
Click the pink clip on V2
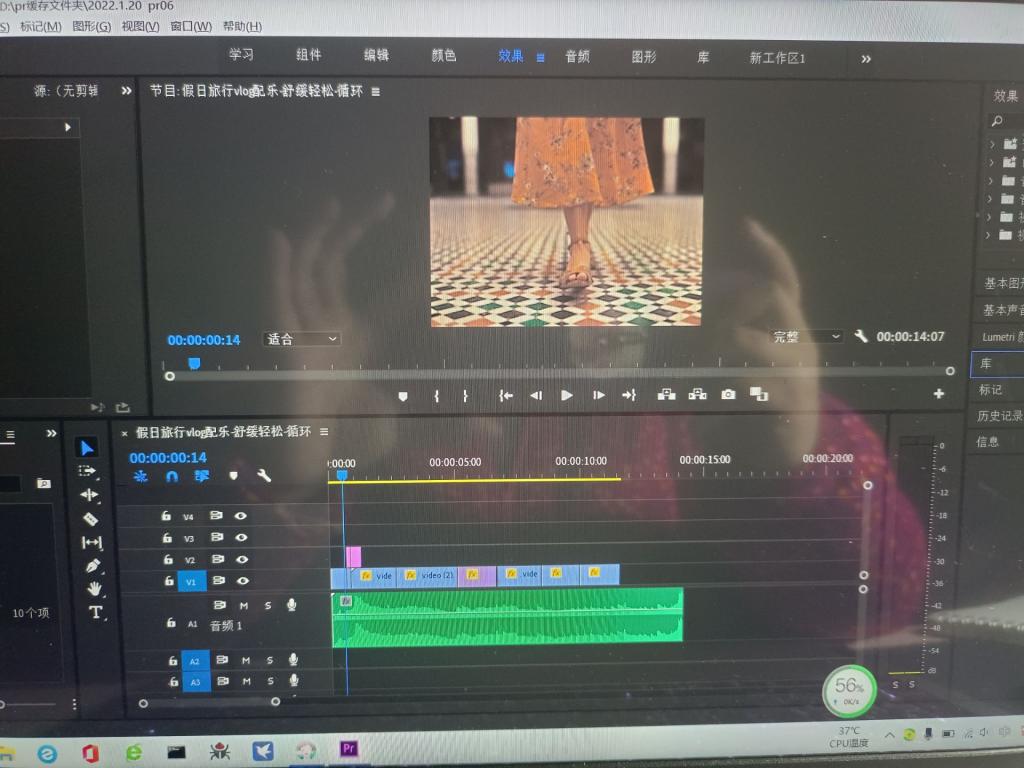[353, 557]
